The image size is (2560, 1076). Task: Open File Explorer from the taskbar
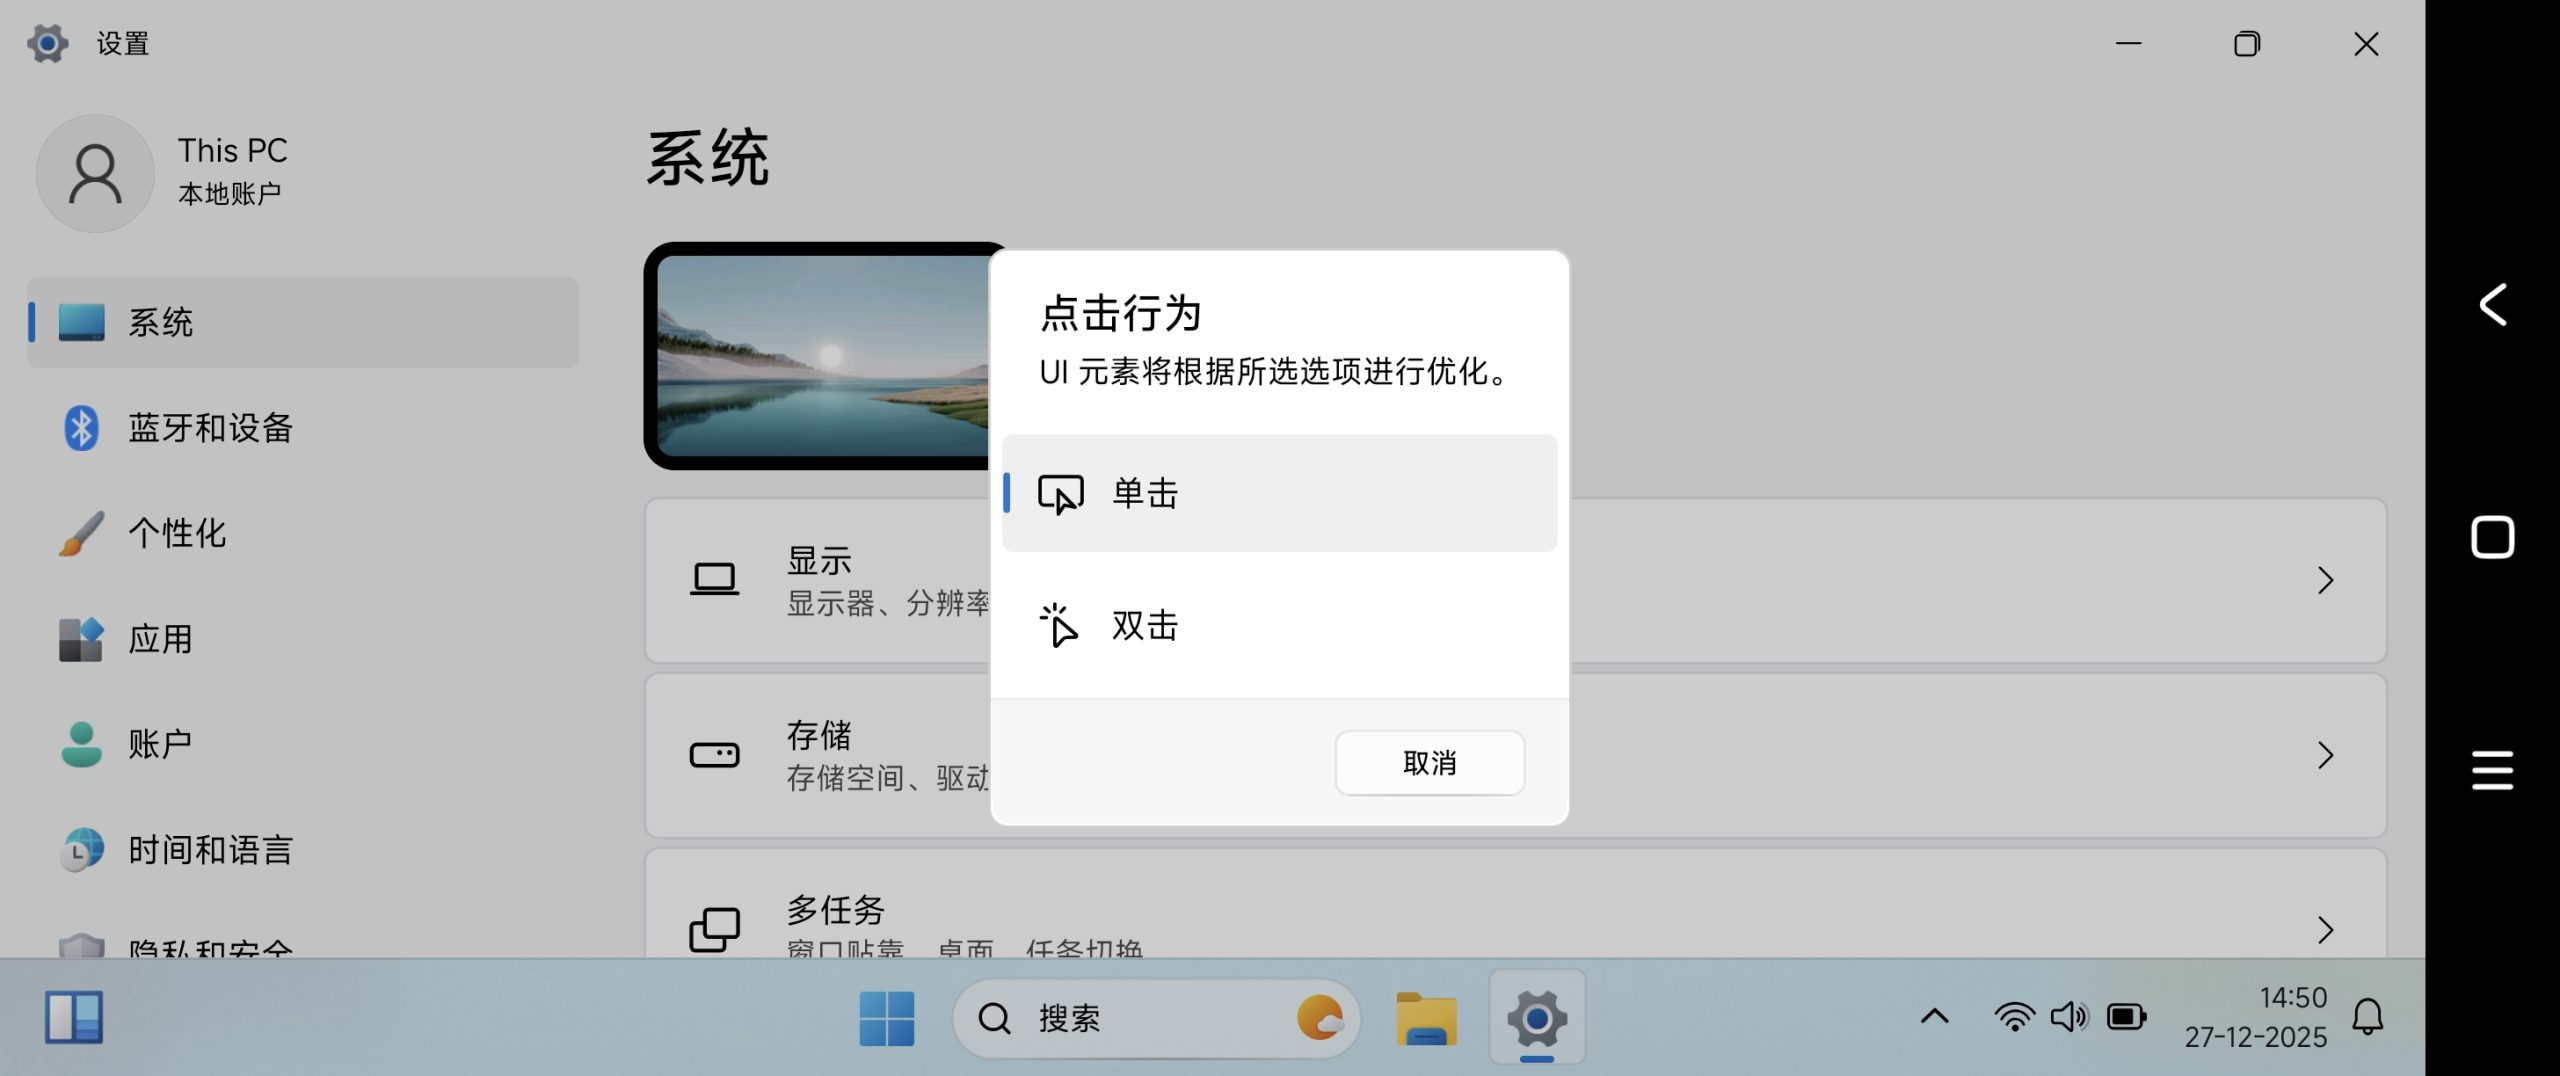click(x=1428, y=1017)
